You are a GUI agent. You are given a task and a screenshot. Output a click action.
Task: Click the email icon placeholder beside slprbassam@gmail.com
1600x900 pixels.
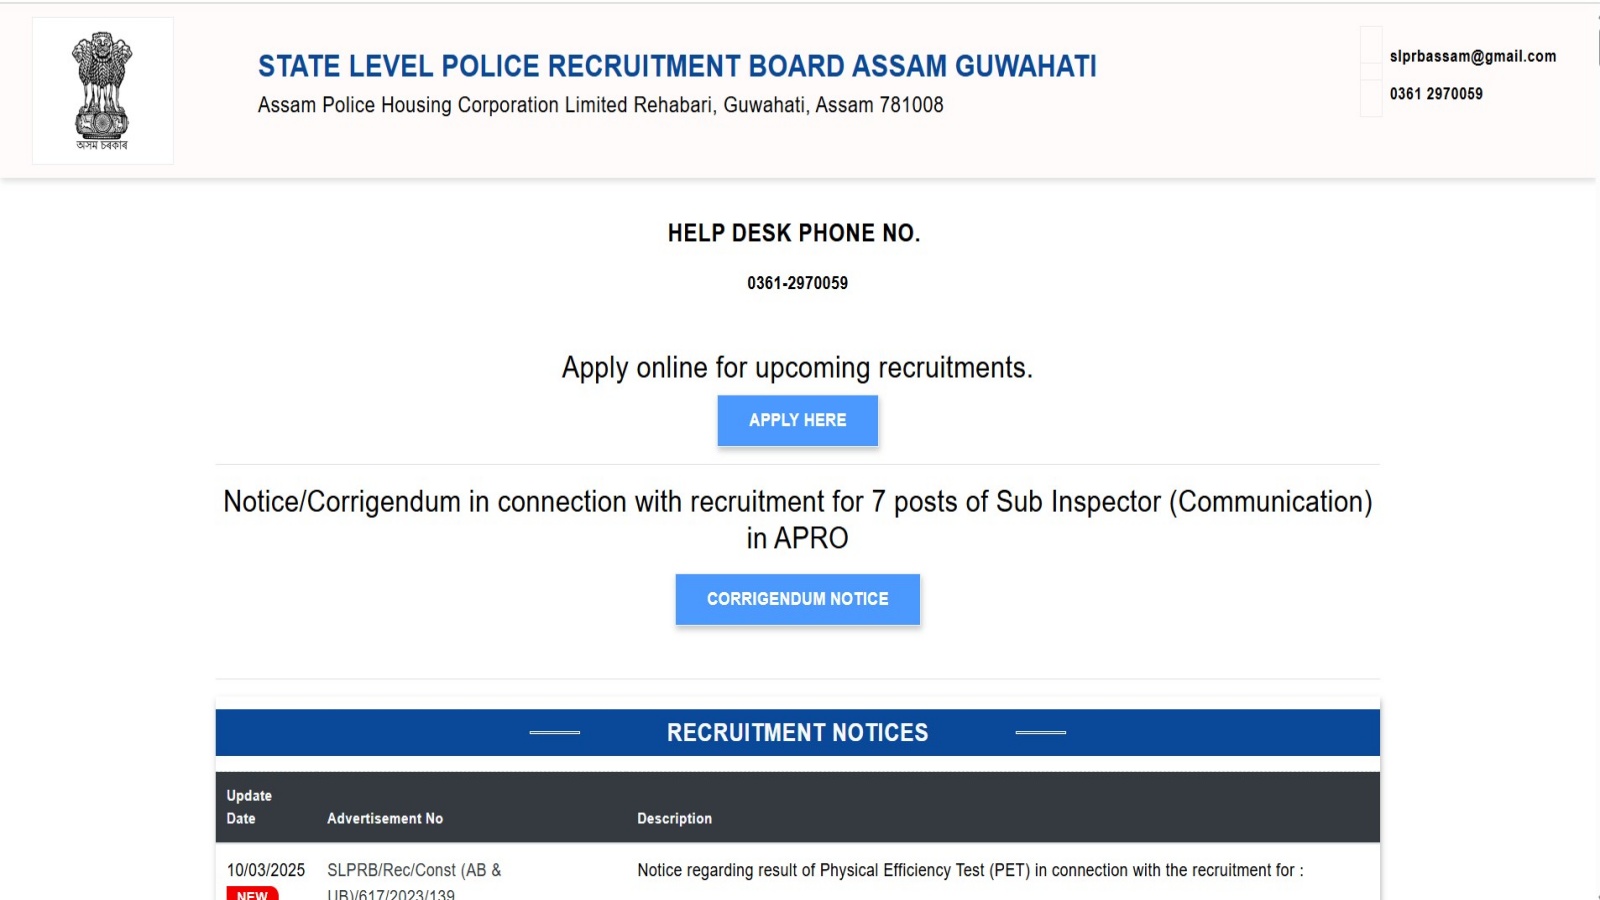(x=1371, y=56)
